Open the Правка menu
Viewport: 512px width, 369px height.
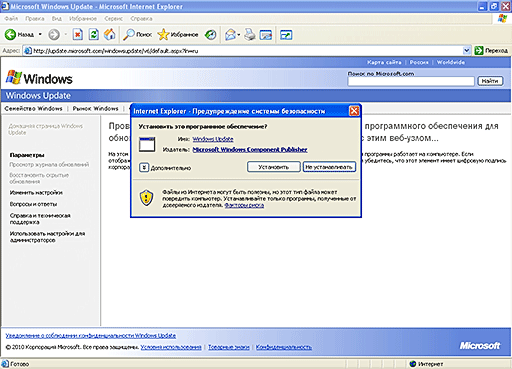coord(35,19)
